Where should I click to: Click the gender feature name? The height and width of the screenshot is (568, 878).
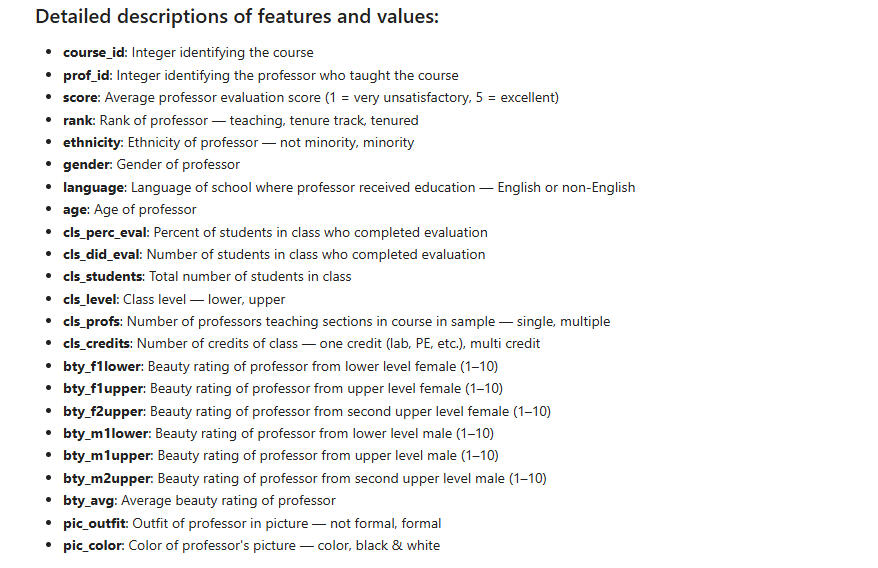(86, 165)
